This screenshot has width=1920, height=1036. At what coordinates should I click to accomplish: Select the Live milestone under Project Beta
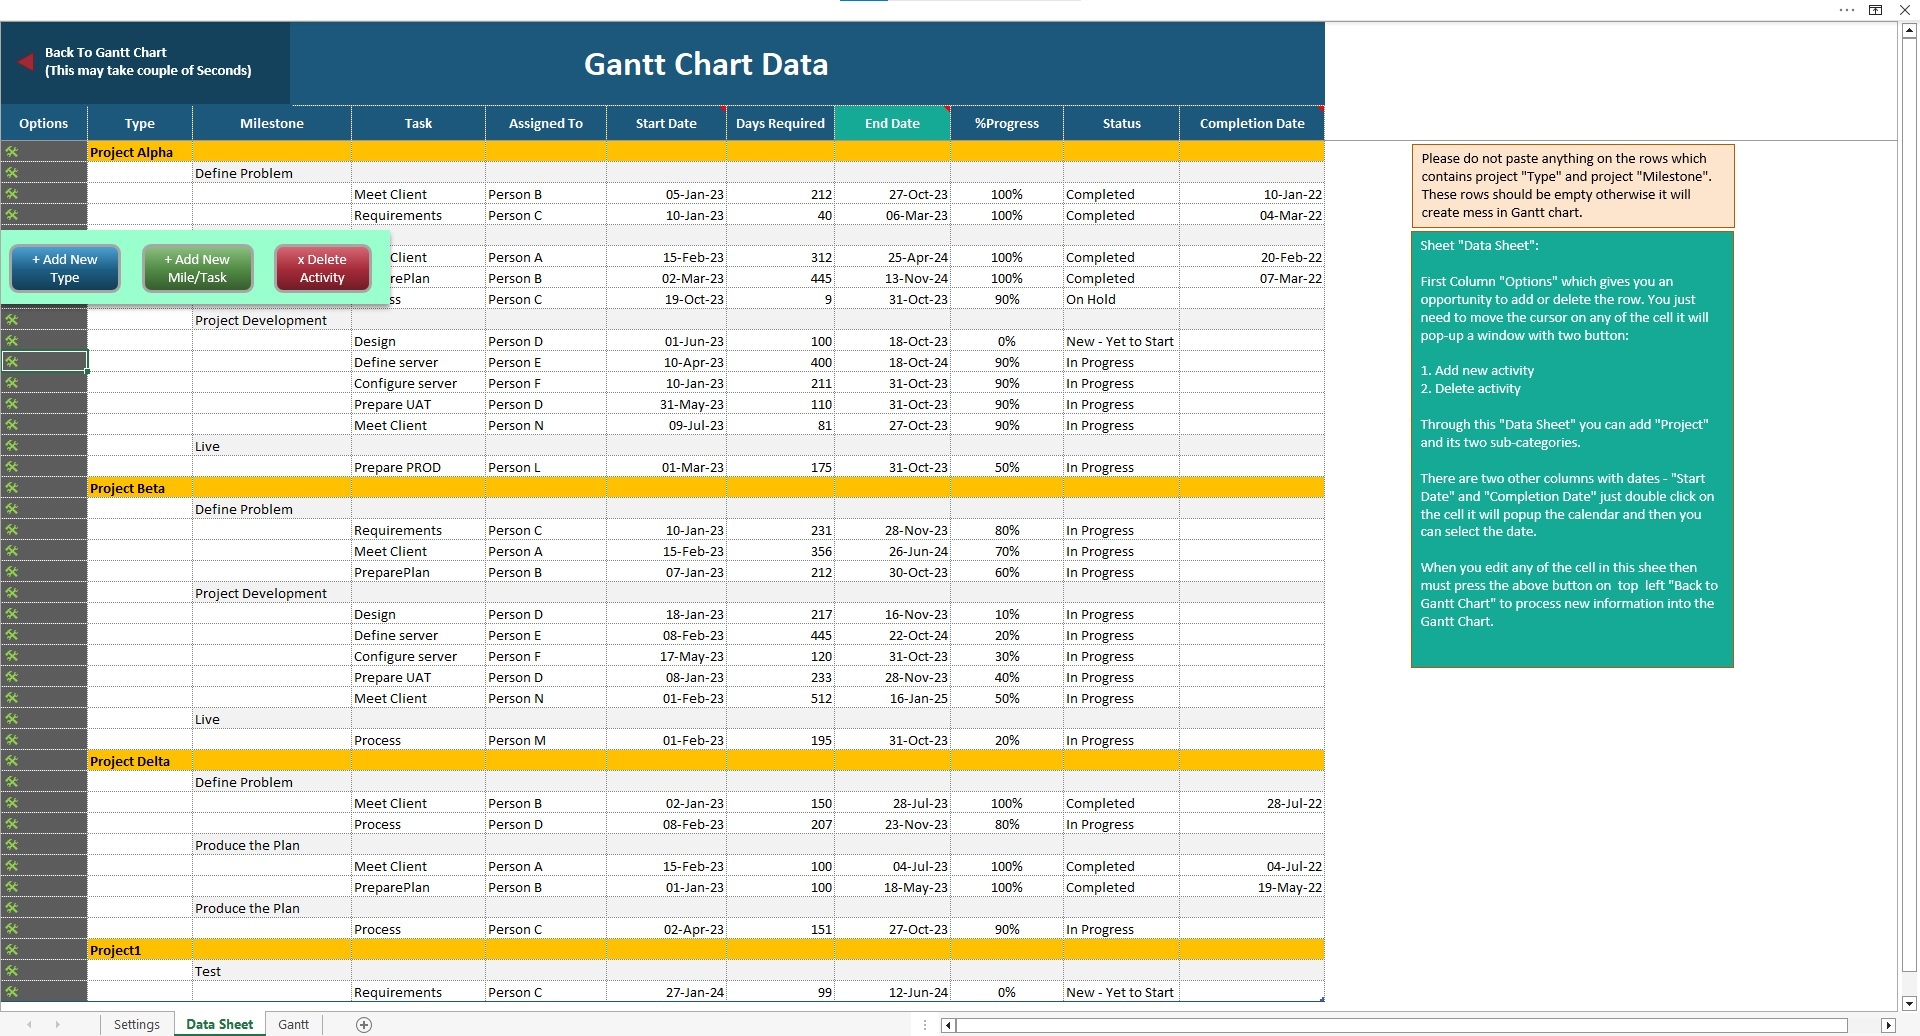pyautogui.click(x=271, y=719)
